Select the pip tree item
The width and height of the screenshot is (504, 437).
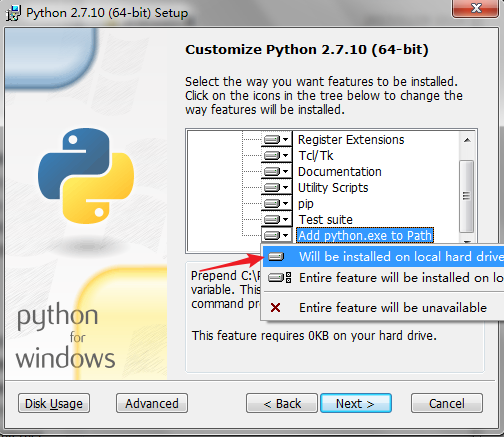click(306, 204)
